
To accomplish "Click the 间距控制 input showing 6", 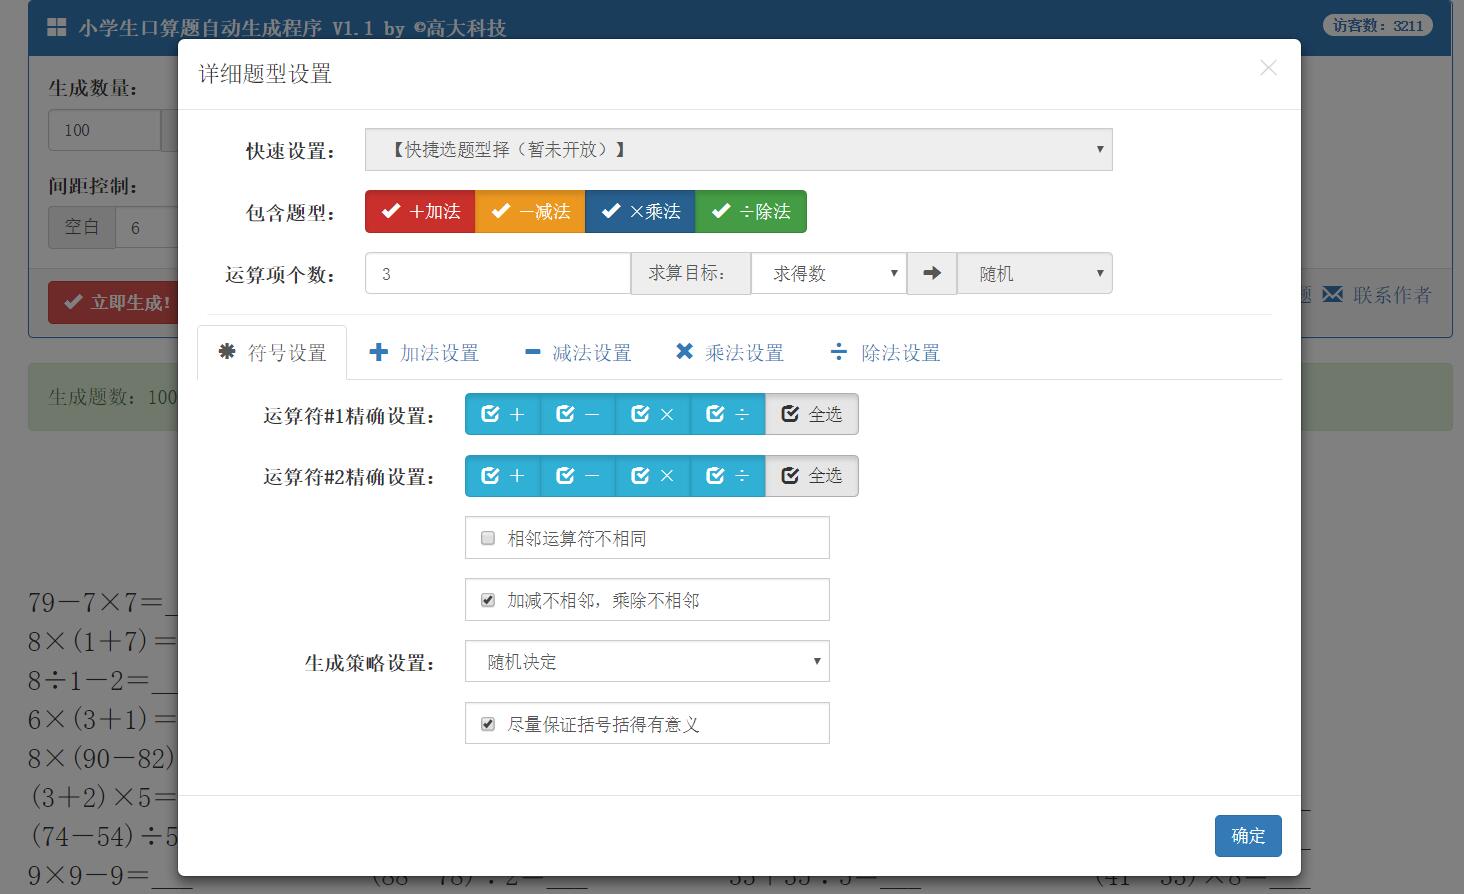I will click(147, 228).
